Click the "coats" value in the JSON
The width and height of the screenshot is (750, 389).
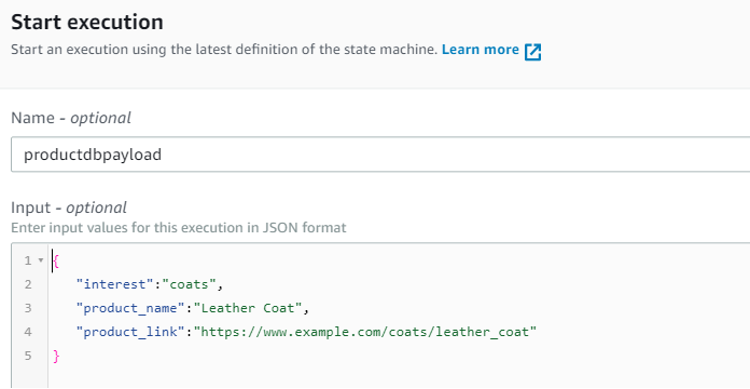coord(189,284)
